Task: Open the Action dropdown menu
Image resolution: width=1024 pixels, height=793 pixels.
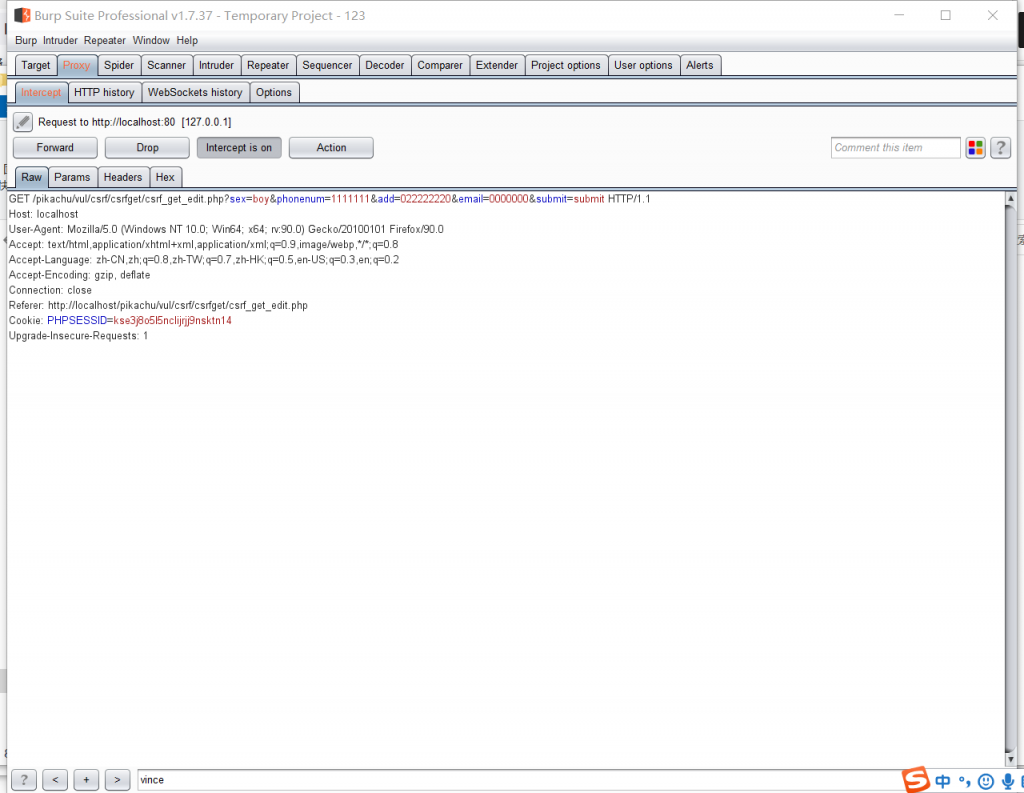Action: [x=331, y=148]
